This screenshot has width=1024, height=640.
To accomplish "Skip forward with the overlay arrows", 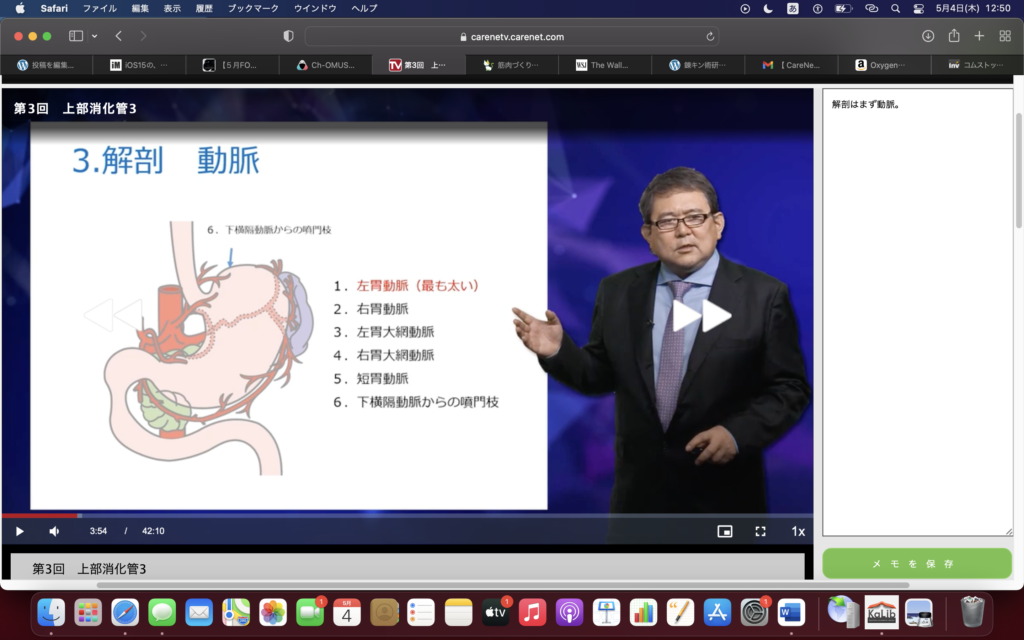I will (701, 315).
